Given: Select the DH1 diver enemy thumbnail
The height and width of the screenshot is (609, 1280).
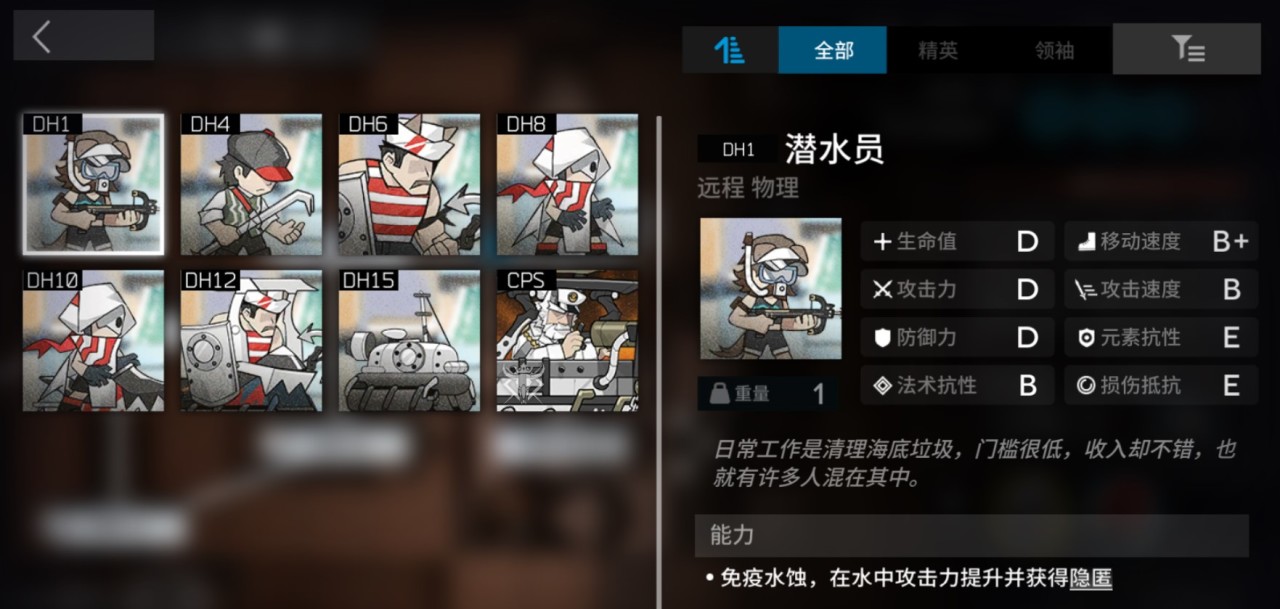Looking at the screenshot, I should click(93, 184).
